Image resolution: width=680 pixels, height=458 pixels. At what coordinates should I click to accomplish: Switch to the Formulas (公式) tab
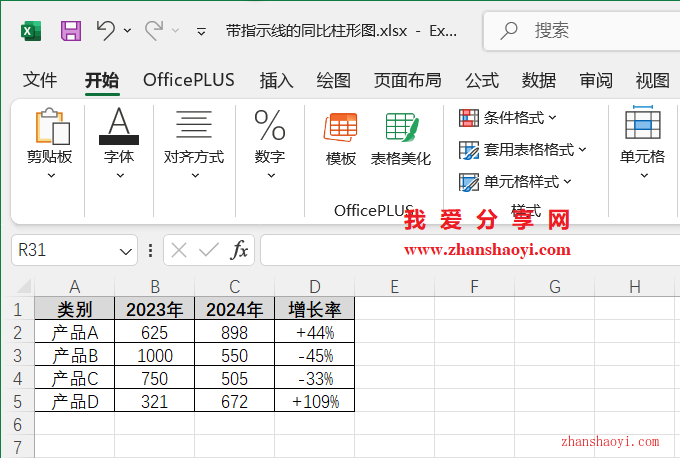pos(481,80)
